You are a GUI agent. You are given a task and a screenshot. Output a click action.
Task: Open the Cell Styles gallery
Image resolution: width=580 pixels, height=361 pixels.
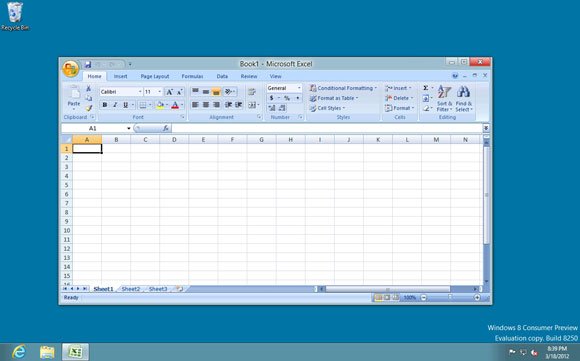click(x=327, y=108)
